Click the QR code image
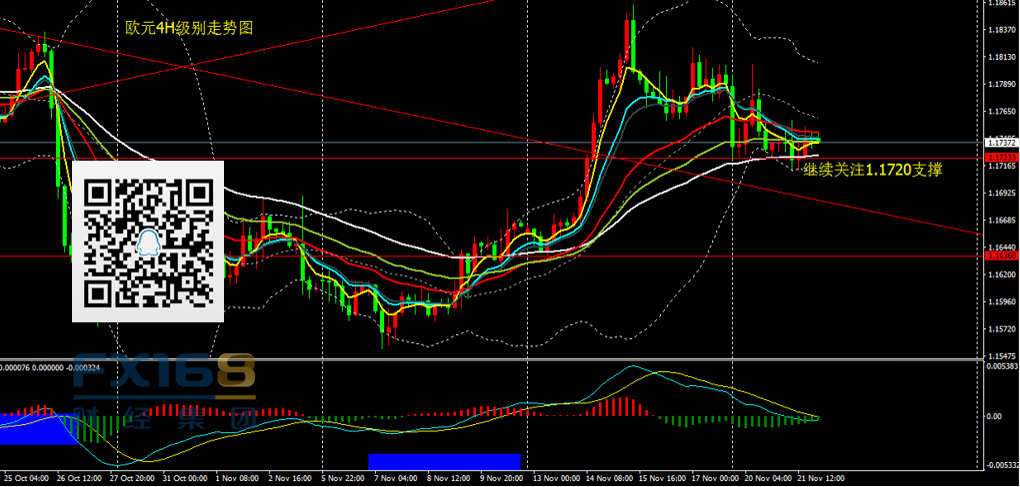Image resolution: width=1020 pixels, height=487 pixels. pyautogui.click(x=148, y=241)
